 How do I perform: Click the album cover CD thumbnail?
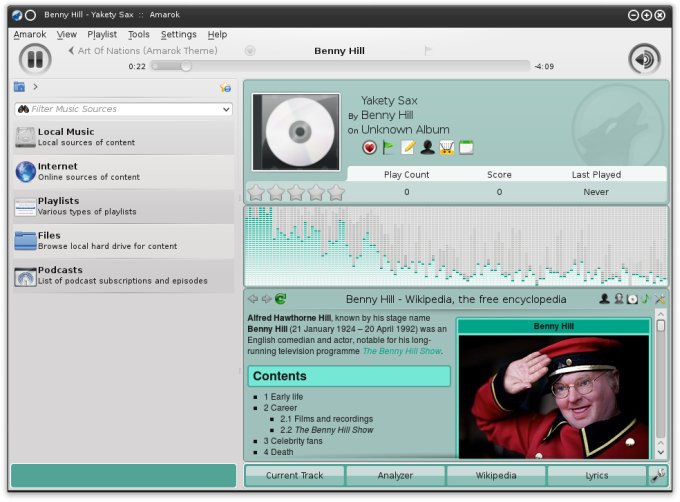pos(296,132)
